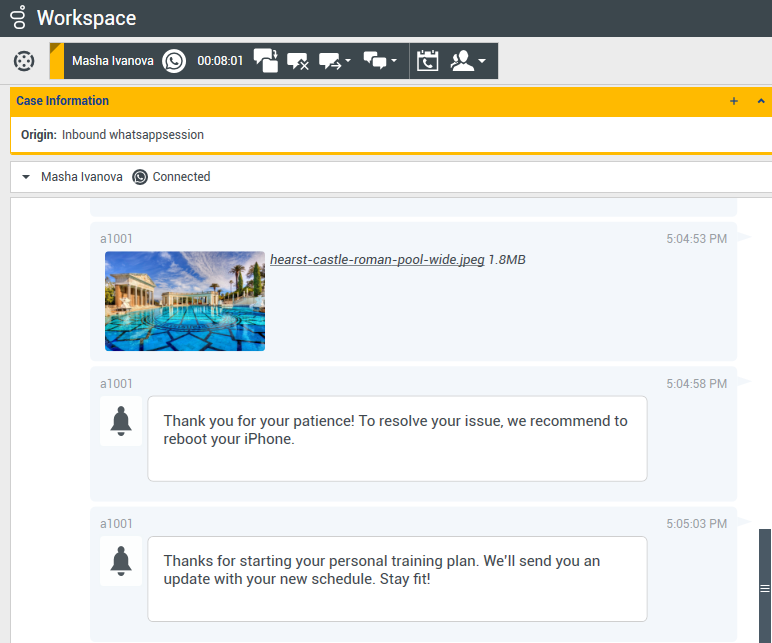This screenshot has width=772, height=643.
Task: Open the chat conference dropdown arrow
Action: pos(394,61)
